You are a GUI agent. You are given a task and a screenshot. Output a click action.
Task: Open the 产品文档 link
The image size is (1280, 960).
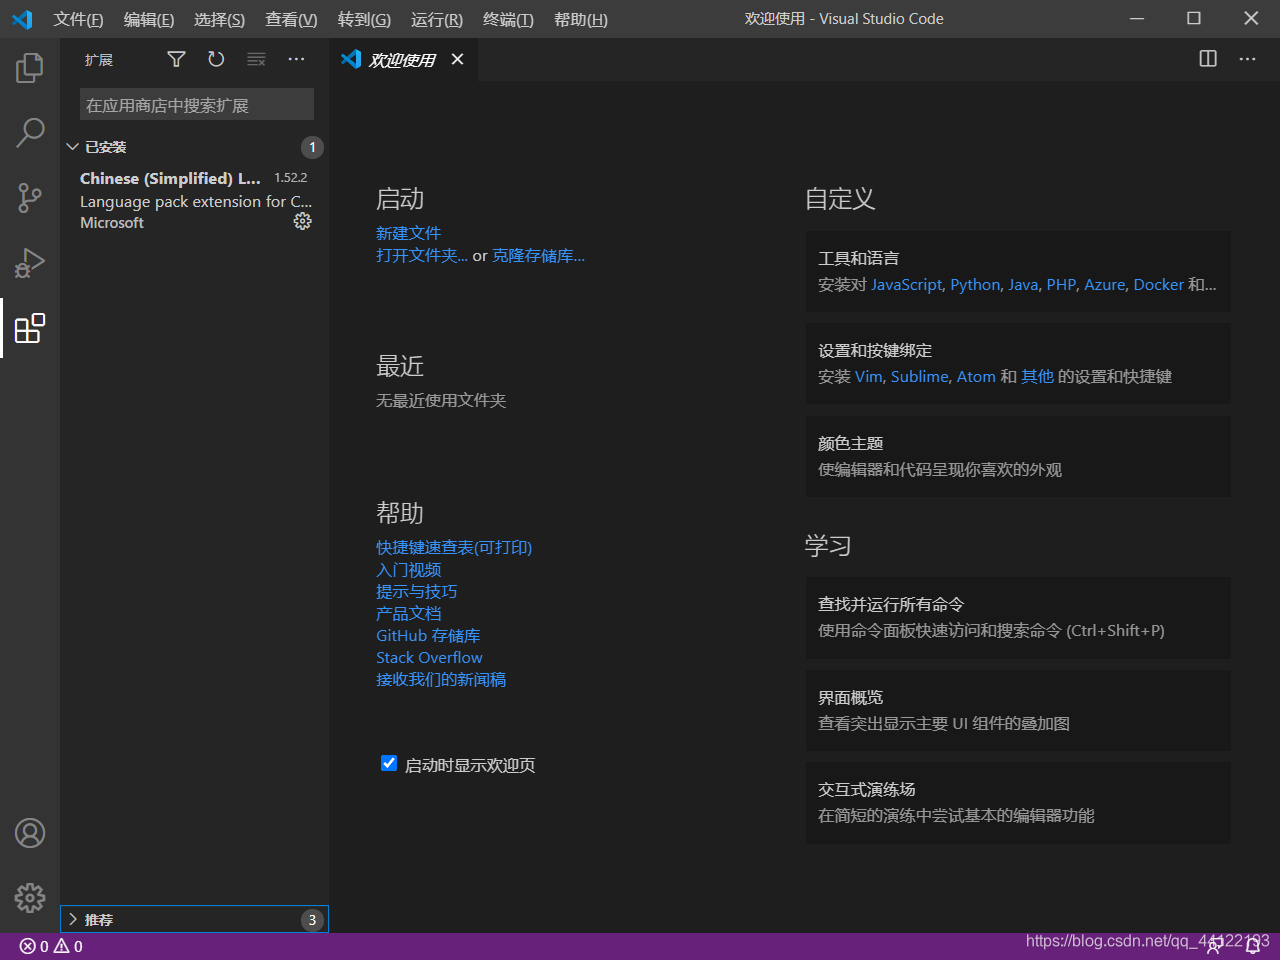(x=408, y=613)
